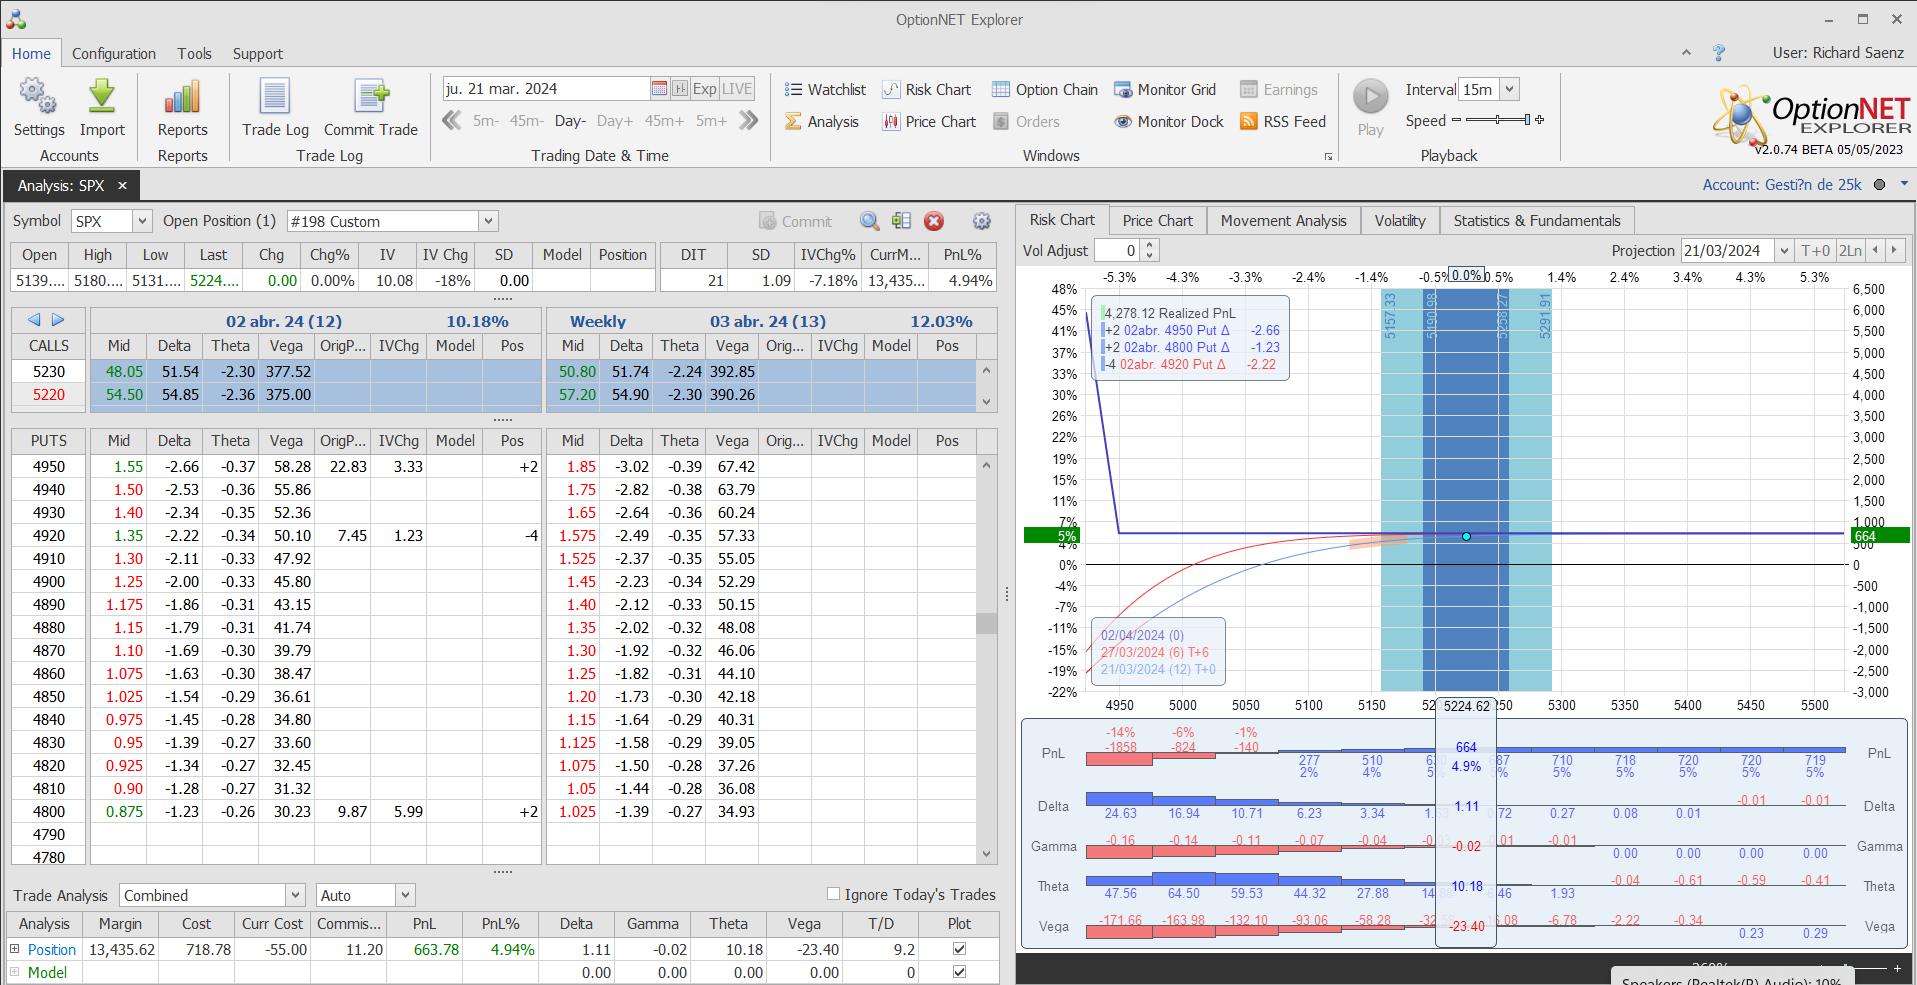The width and height of the screenshot is (1917, 985).
Task: Open the Interval 15m dropdown
Action: [x=1509, y=89]
